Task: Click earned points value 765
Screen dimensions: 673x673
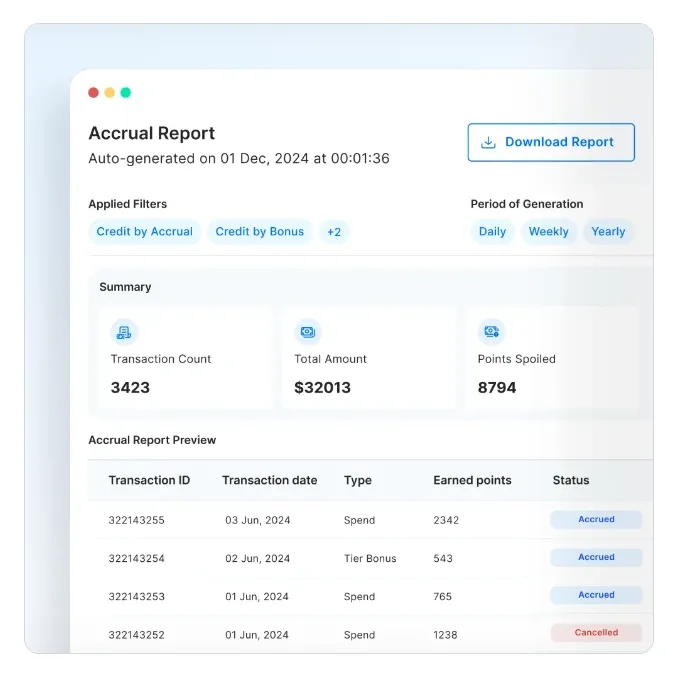Action: coord(443,597)
